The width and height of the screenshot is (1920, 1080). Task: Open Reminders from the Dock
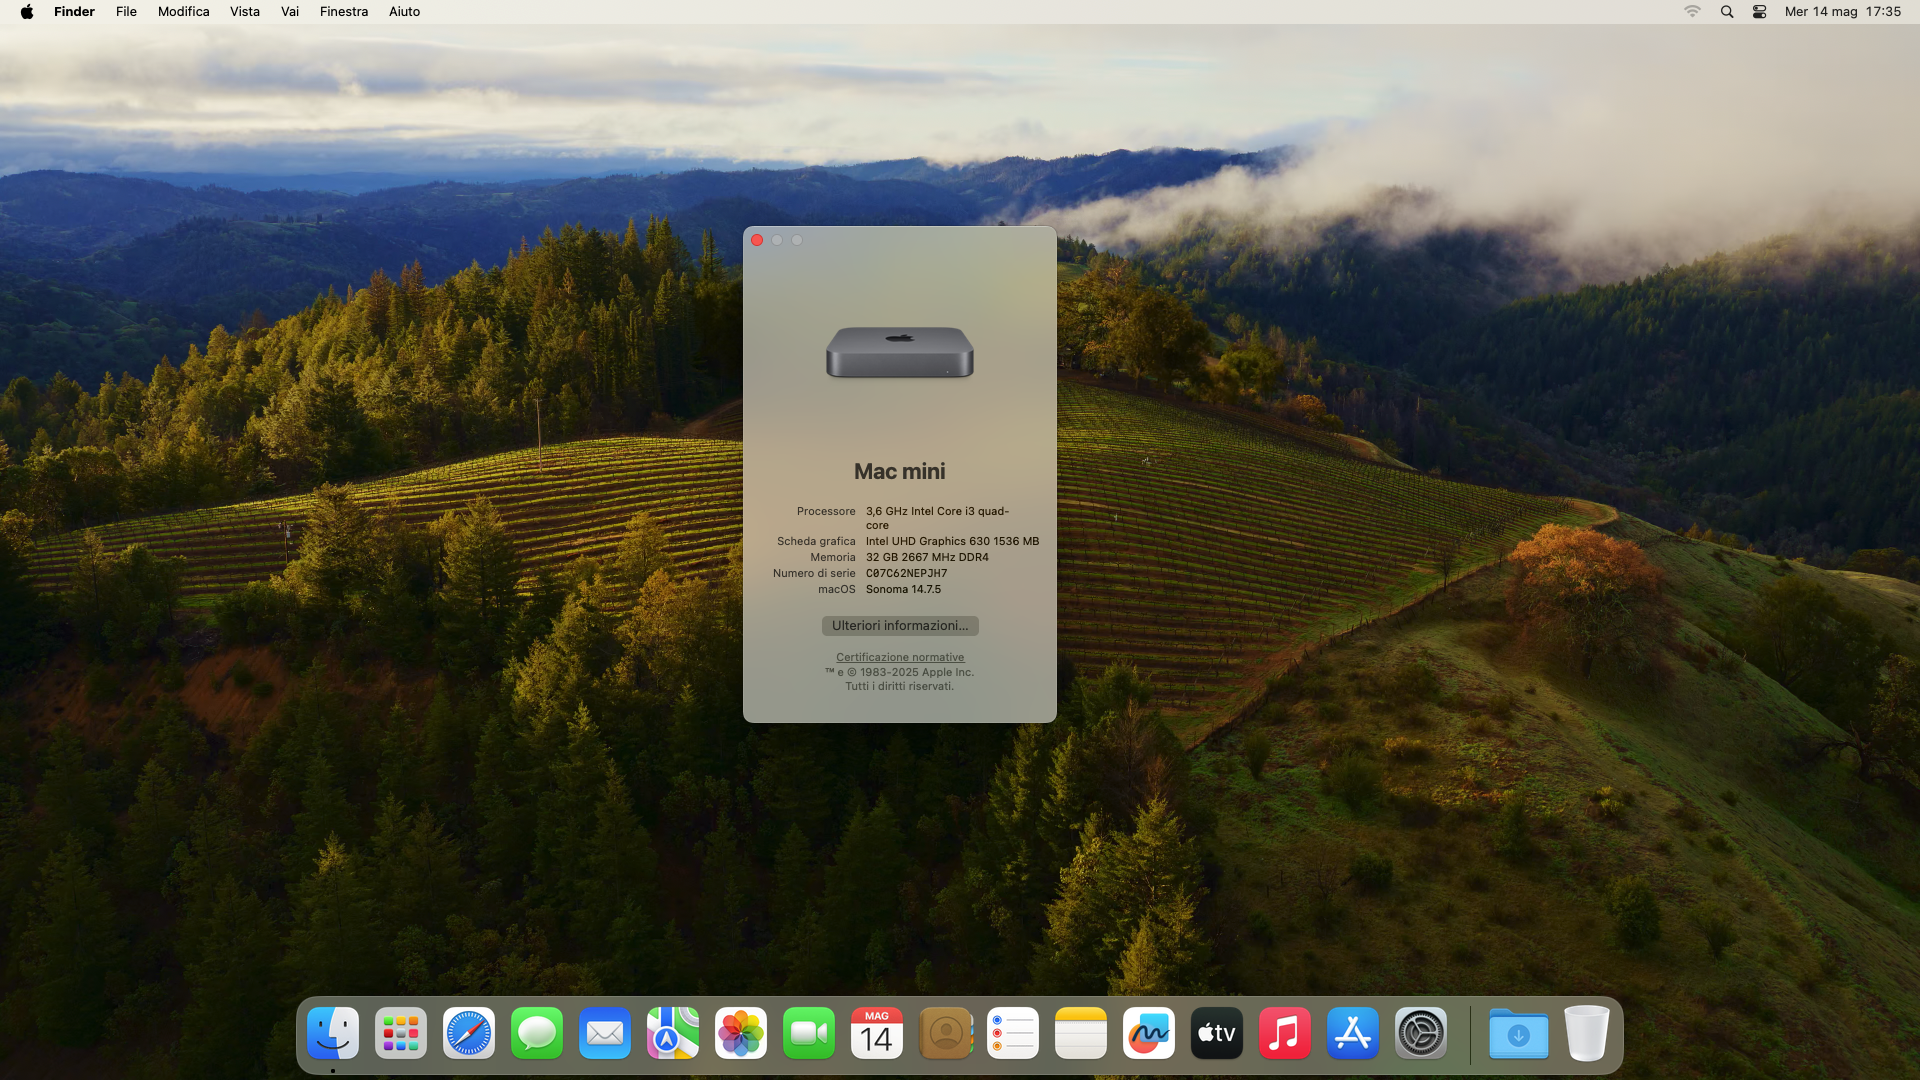pos(1013,1033)
